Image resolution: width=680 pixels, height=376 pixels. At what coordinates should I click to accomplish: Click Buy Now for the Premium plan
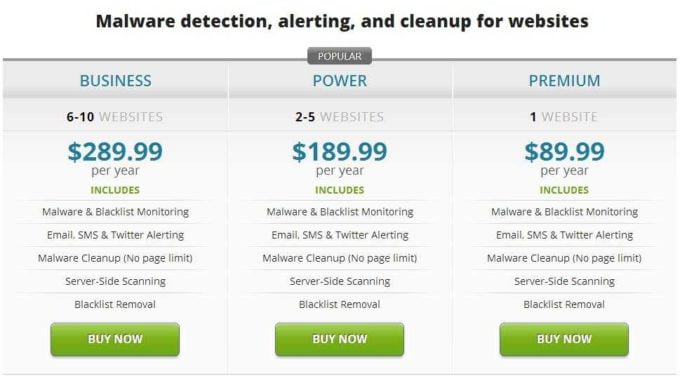click(x=564, y=339)
